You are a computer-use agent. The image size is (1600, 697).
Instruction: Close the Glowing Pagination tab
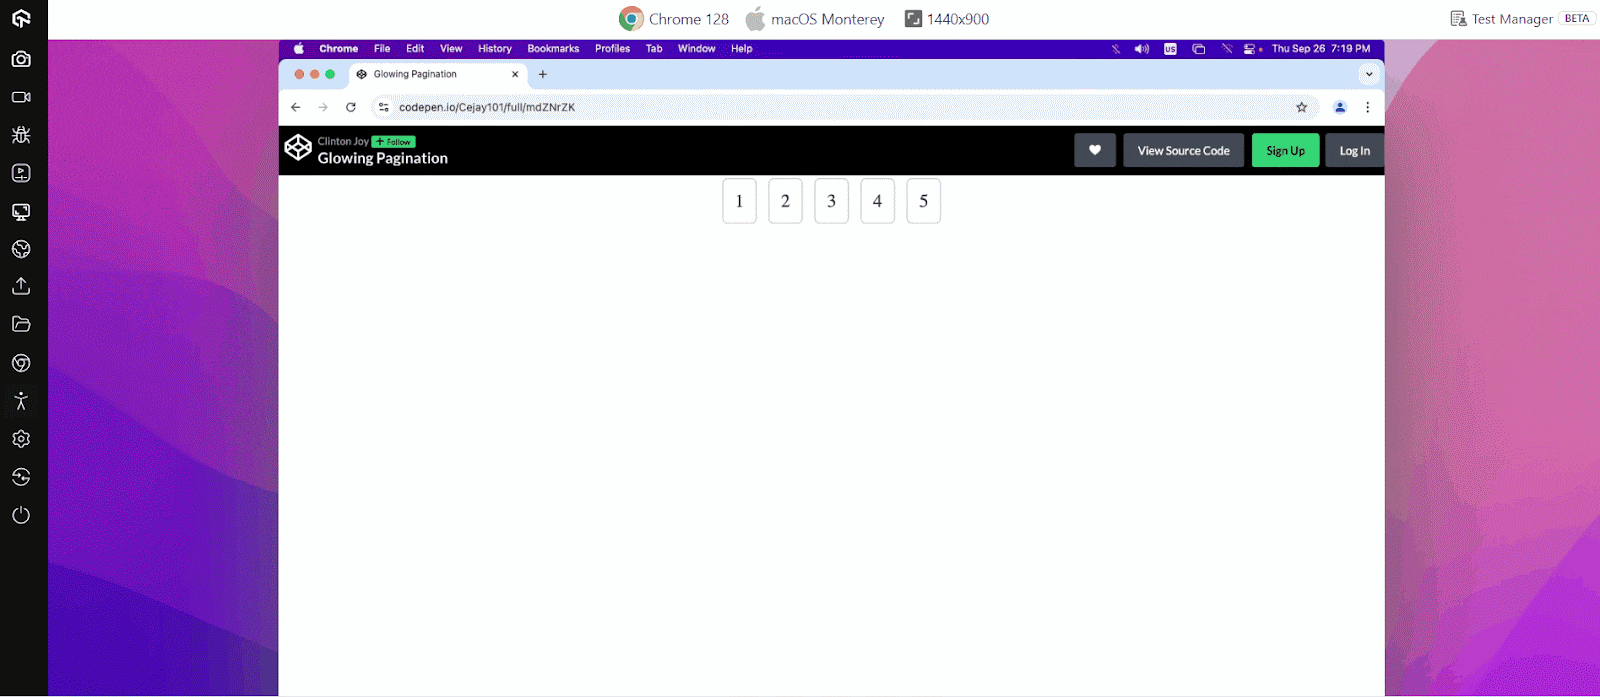(515, 74)
